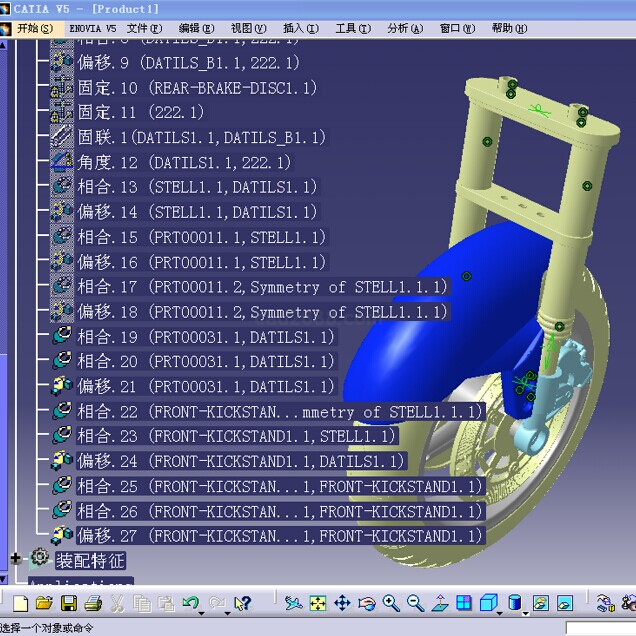The image size is (636, 636).
Task: Click the New document icon
Action: [x=20, y=603]
